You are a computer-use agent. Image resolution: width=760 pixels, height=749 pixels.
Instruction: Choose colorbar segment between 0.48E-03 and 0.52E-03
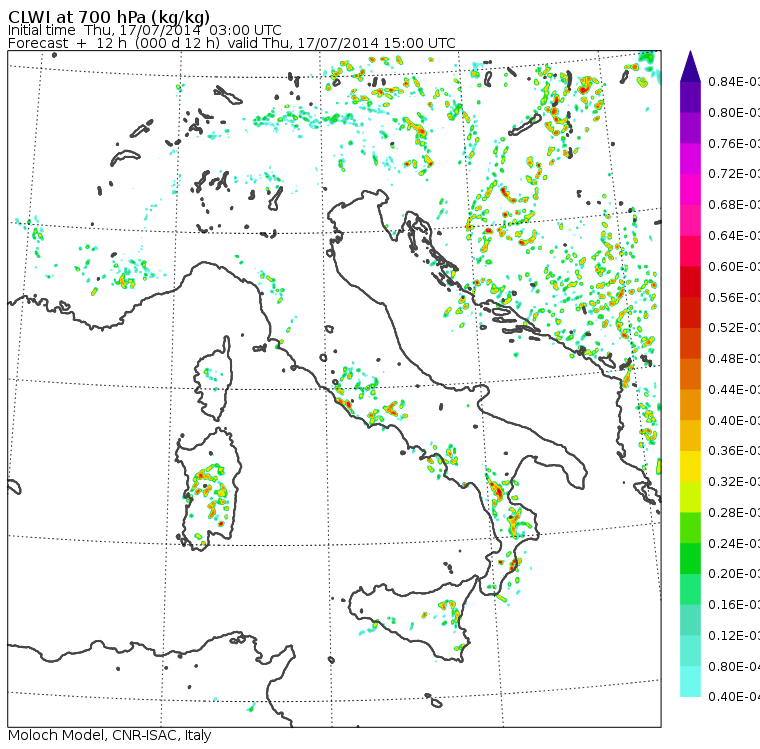coord(691,343)
